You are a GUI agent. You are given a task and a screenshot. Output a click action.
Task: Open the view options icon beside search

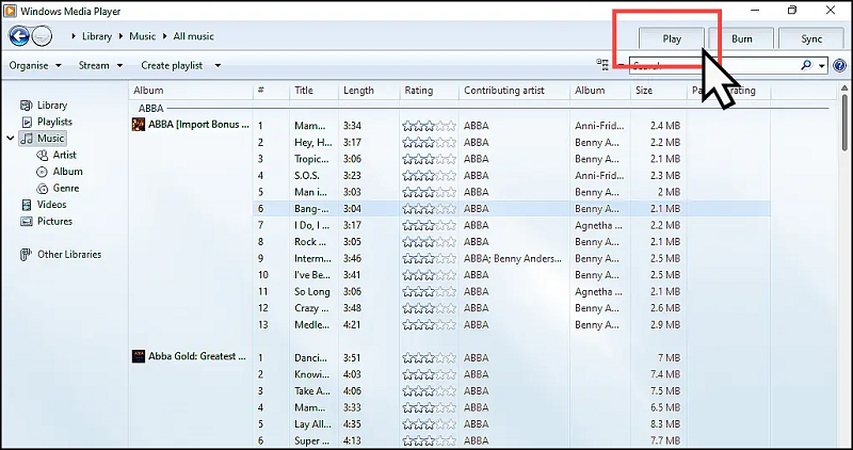point(602,65)
